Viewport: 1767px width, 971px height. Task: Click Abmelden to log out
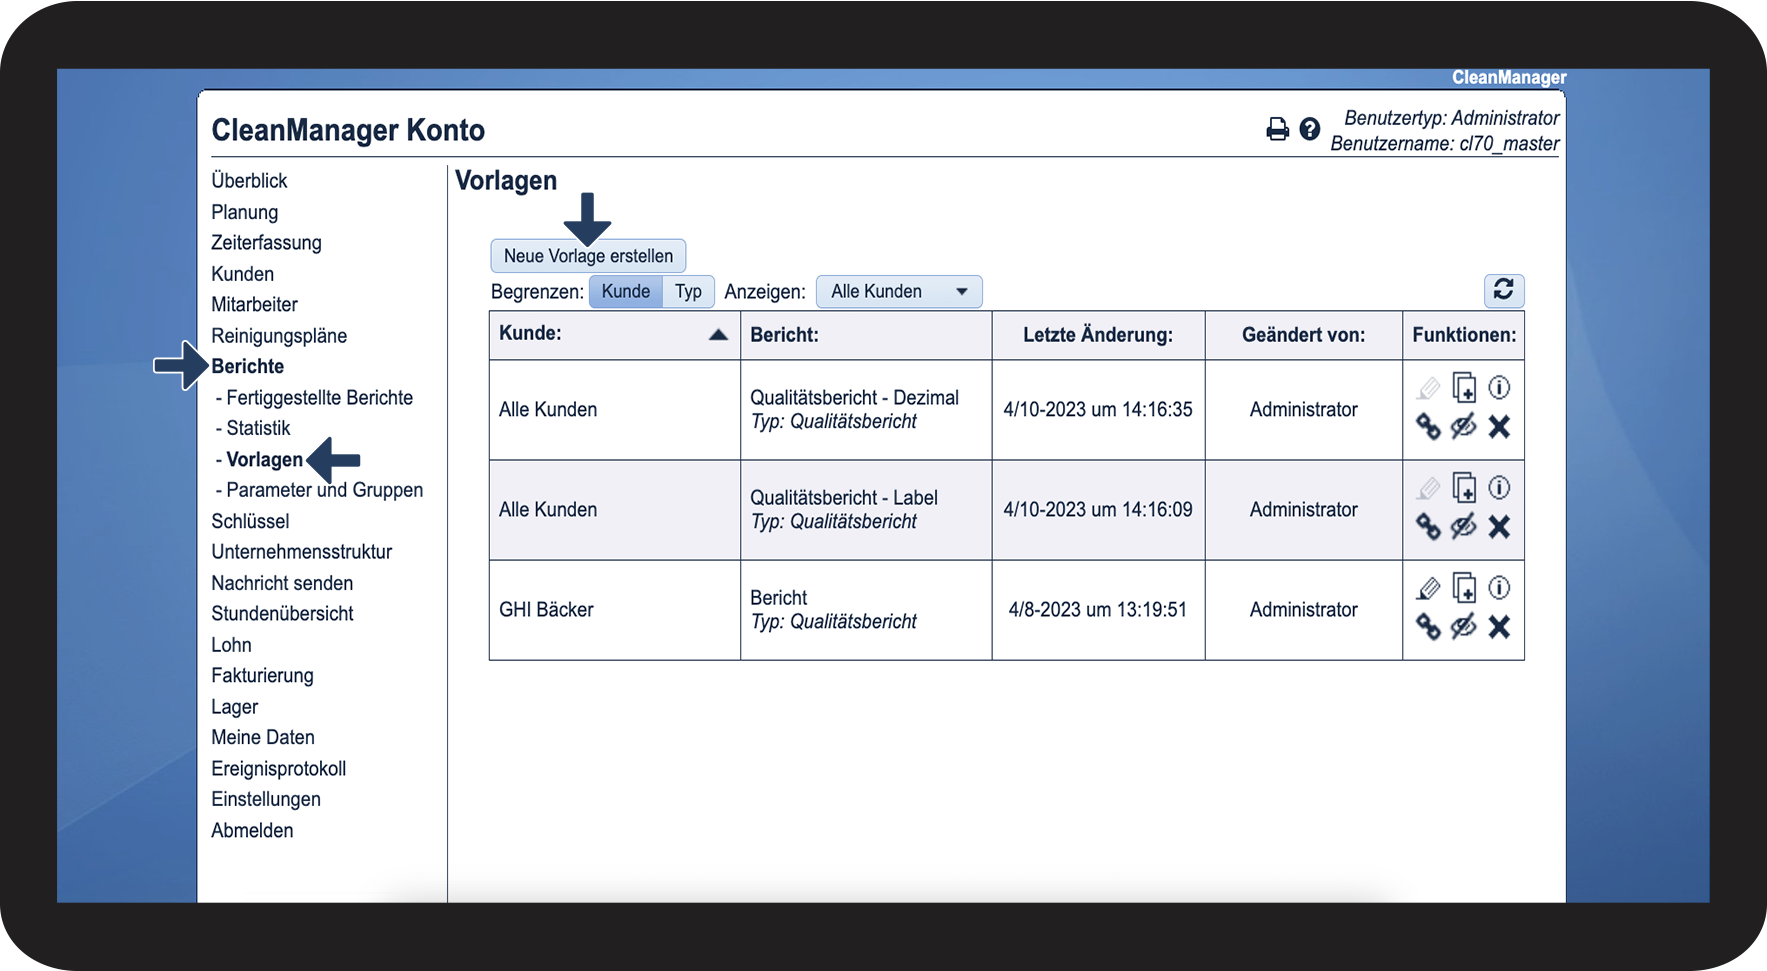tap(252, 830)
